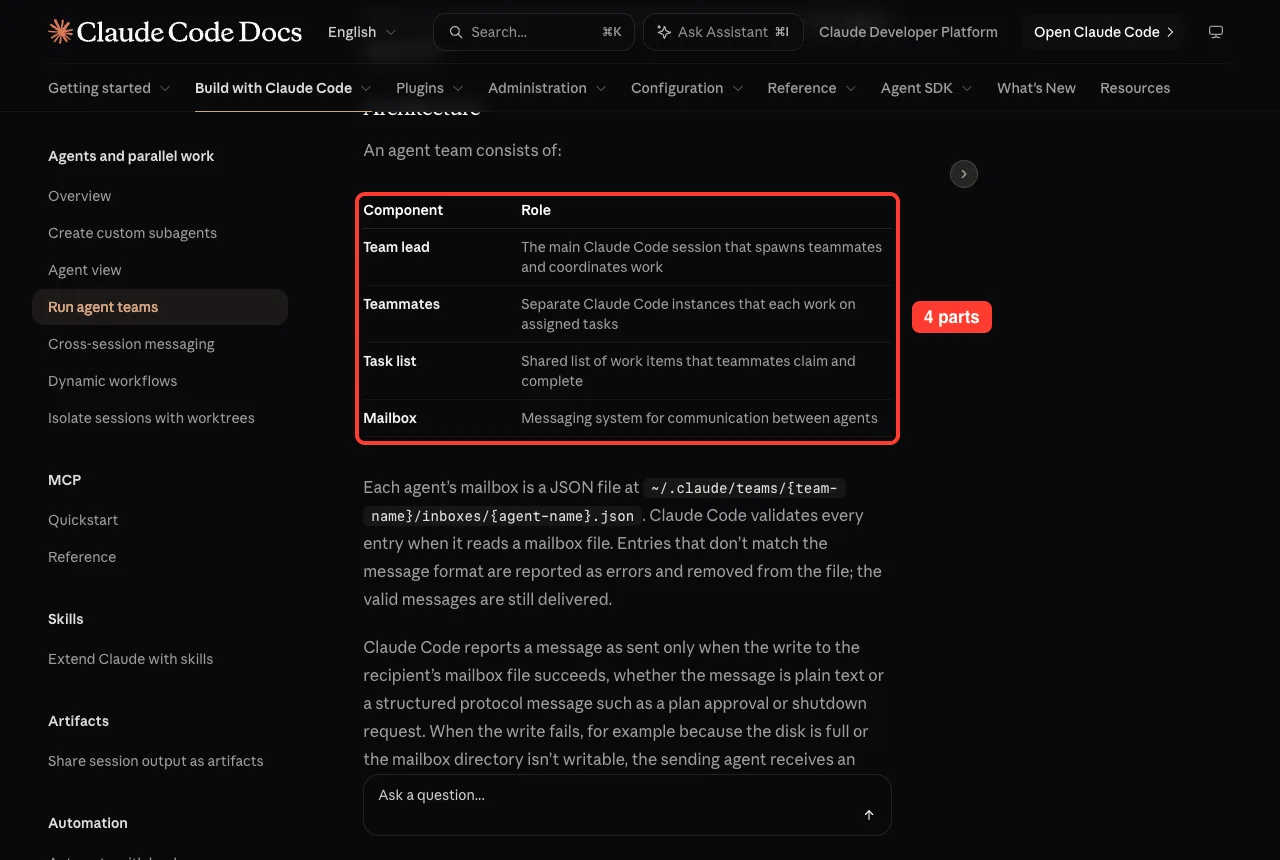Viewport: 1280px width, 860px height.
Task: Click the magnifying glass search icon
Action: (x=456, y=32)
